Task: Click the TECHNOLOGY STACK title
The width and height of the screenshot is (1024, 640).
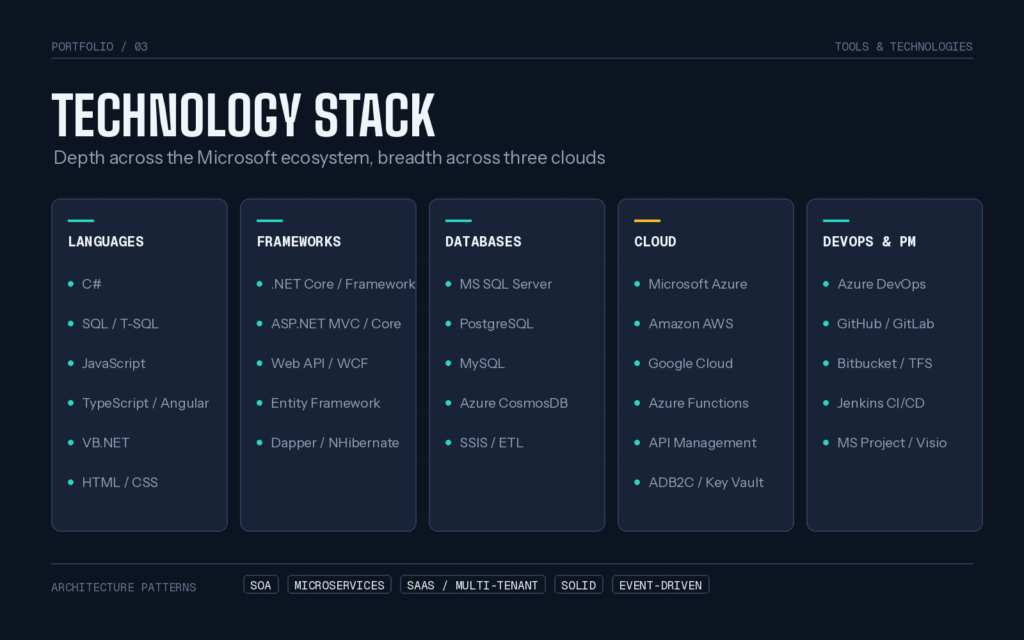Action: (x=243, y=116)
